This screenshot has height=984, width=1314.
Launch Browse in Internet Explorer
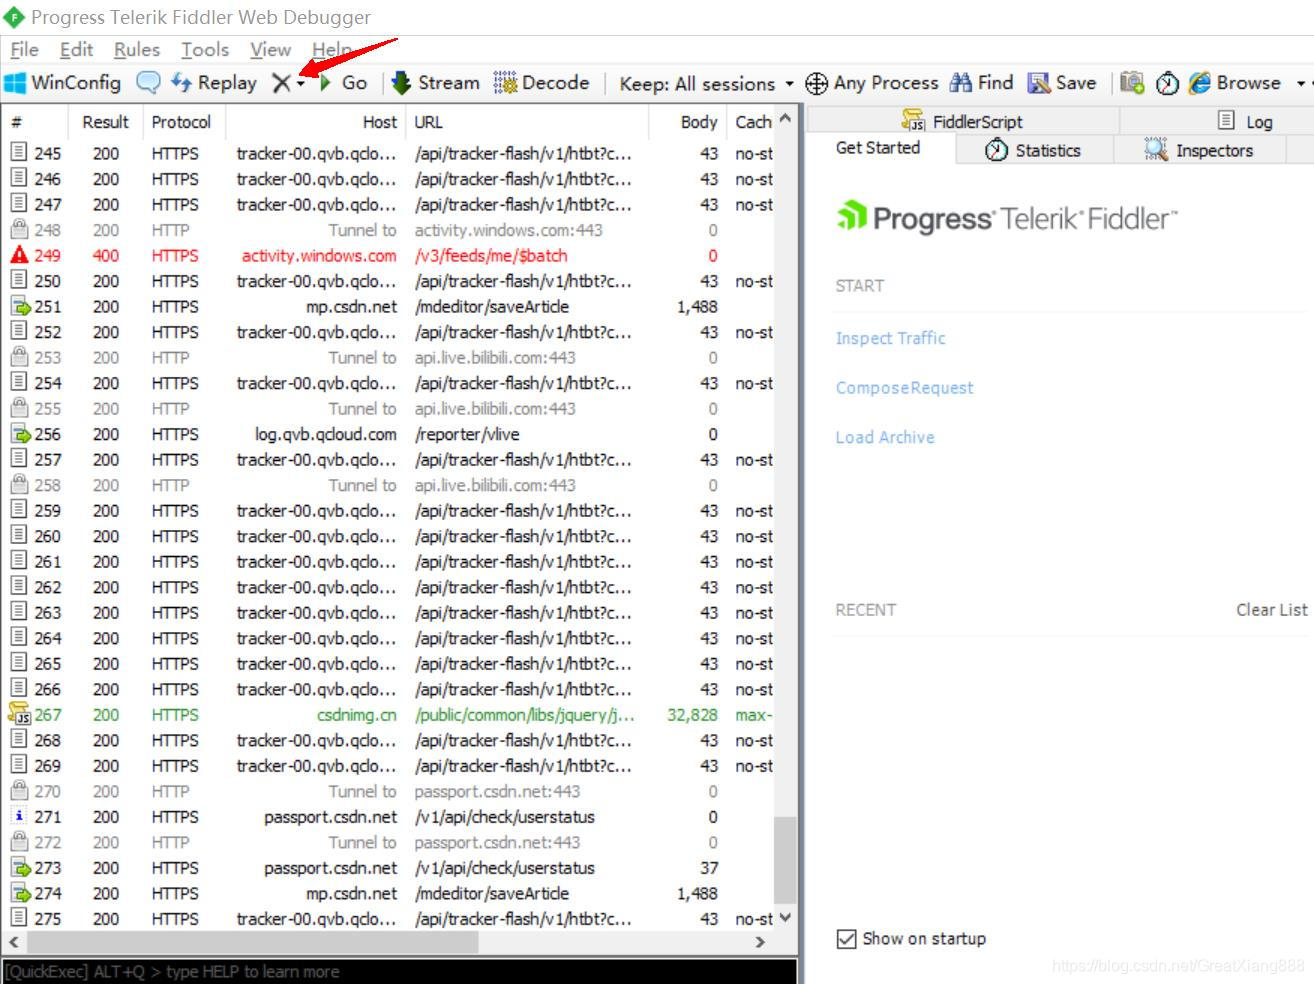pyautogui.click(x=1234, y=83)
